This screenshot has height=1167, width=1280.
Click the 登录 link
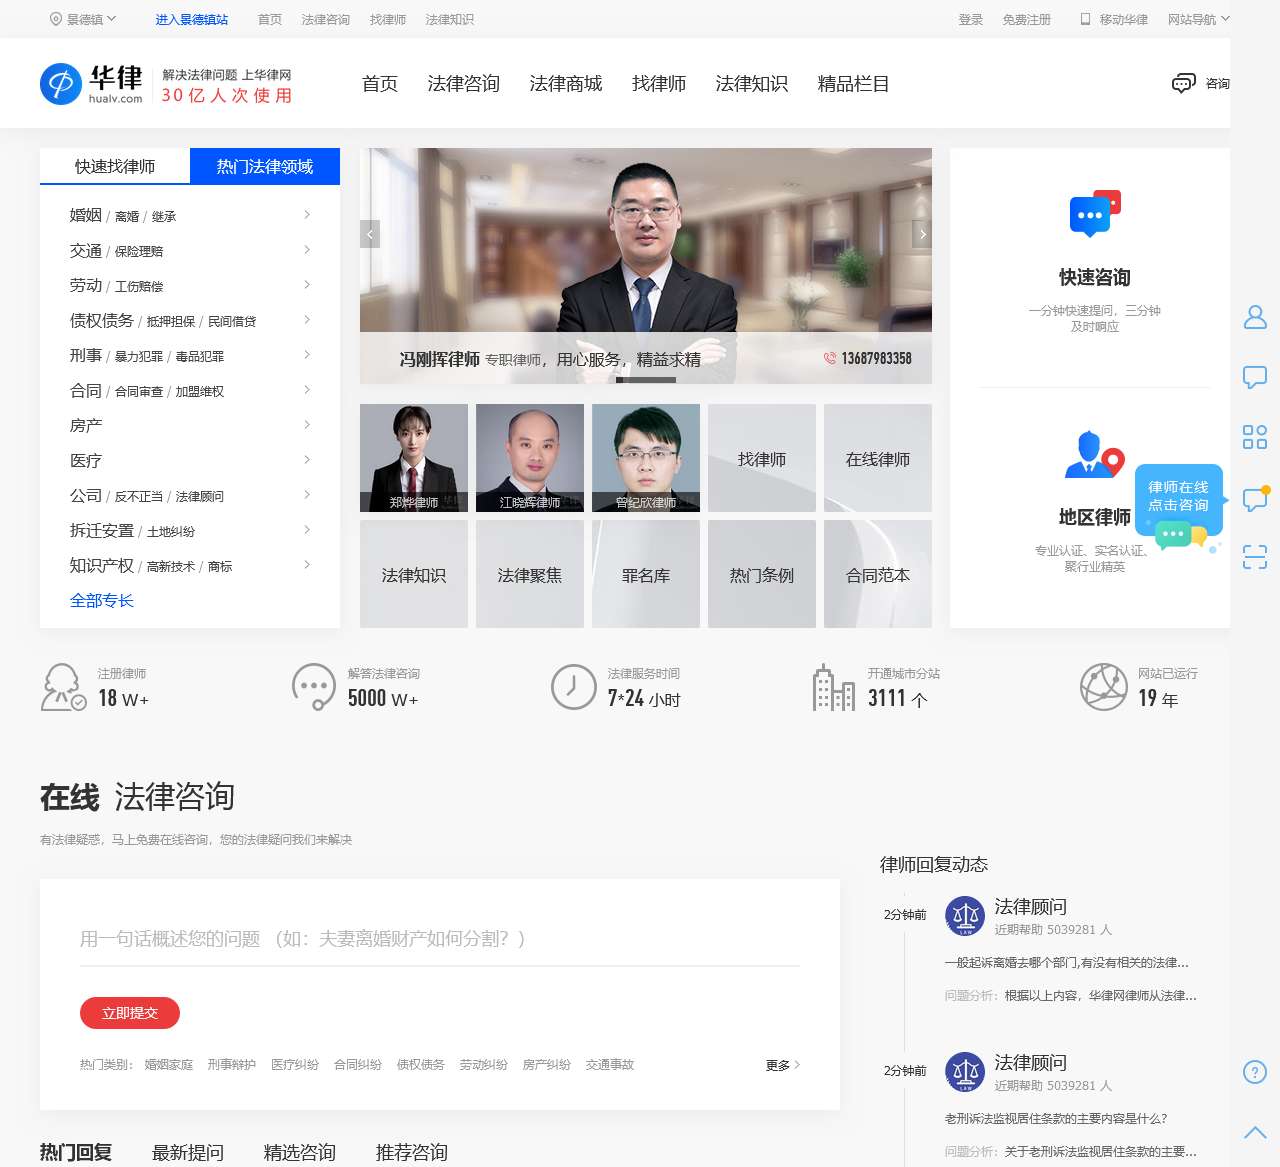(971, 19)
